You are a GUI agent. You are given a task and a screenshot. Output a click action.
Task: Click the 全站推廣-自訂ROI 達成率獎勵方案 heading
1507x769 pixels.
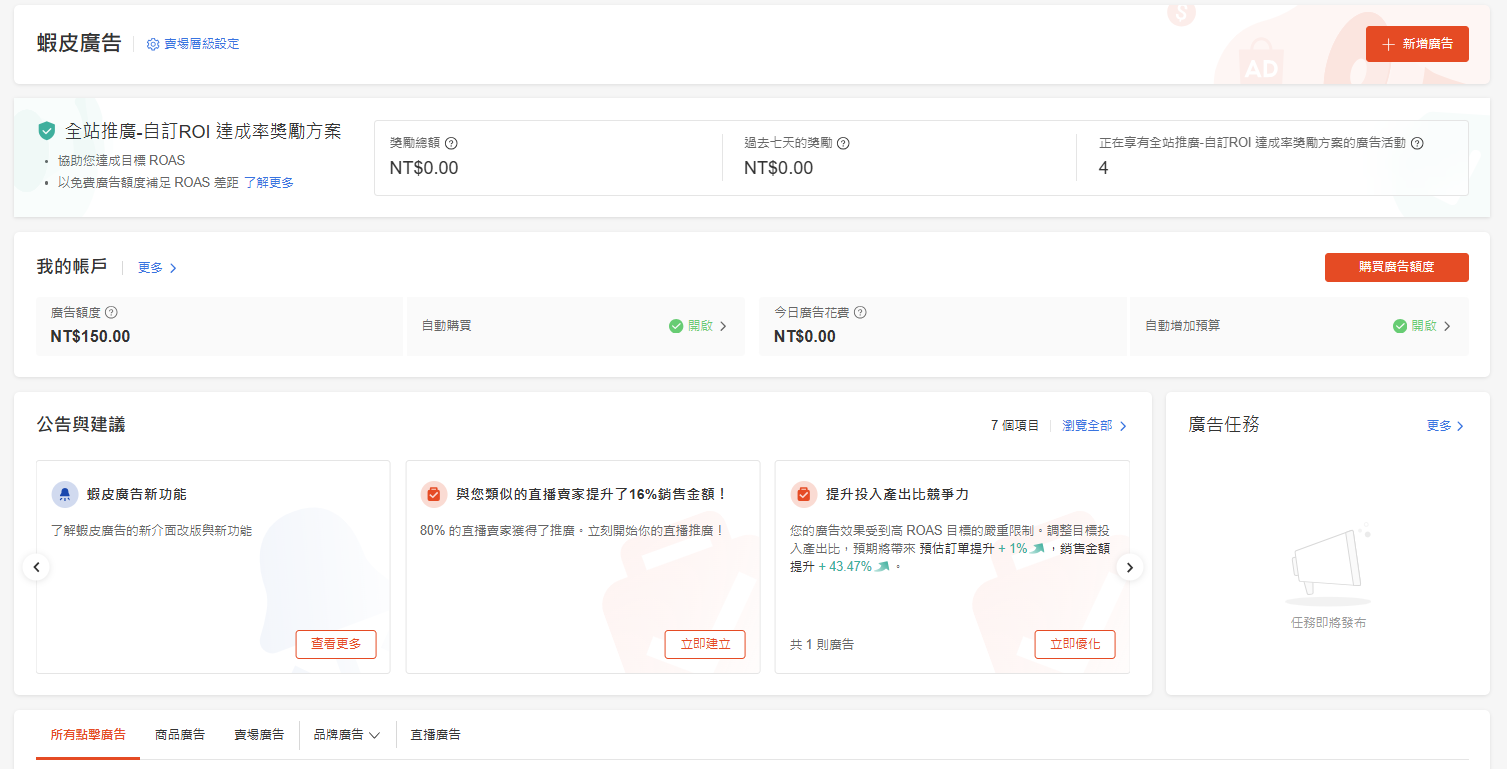pyautogui.click(x=203, y=131)
